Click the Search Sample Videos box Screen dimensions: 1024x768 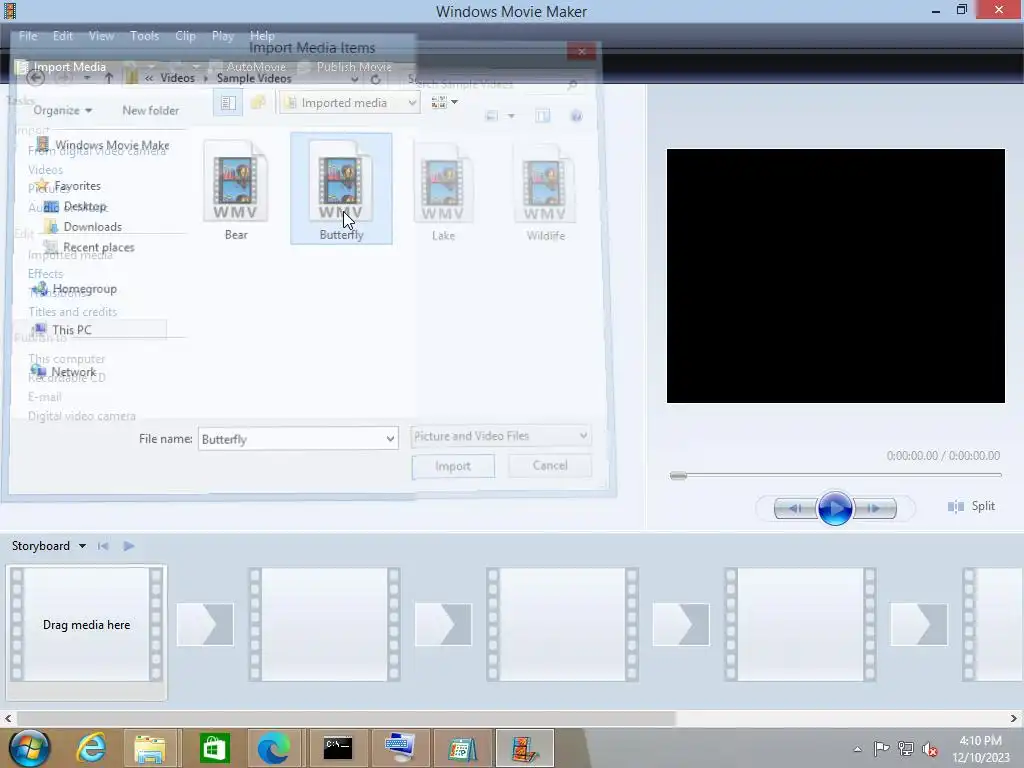(493, 84)
